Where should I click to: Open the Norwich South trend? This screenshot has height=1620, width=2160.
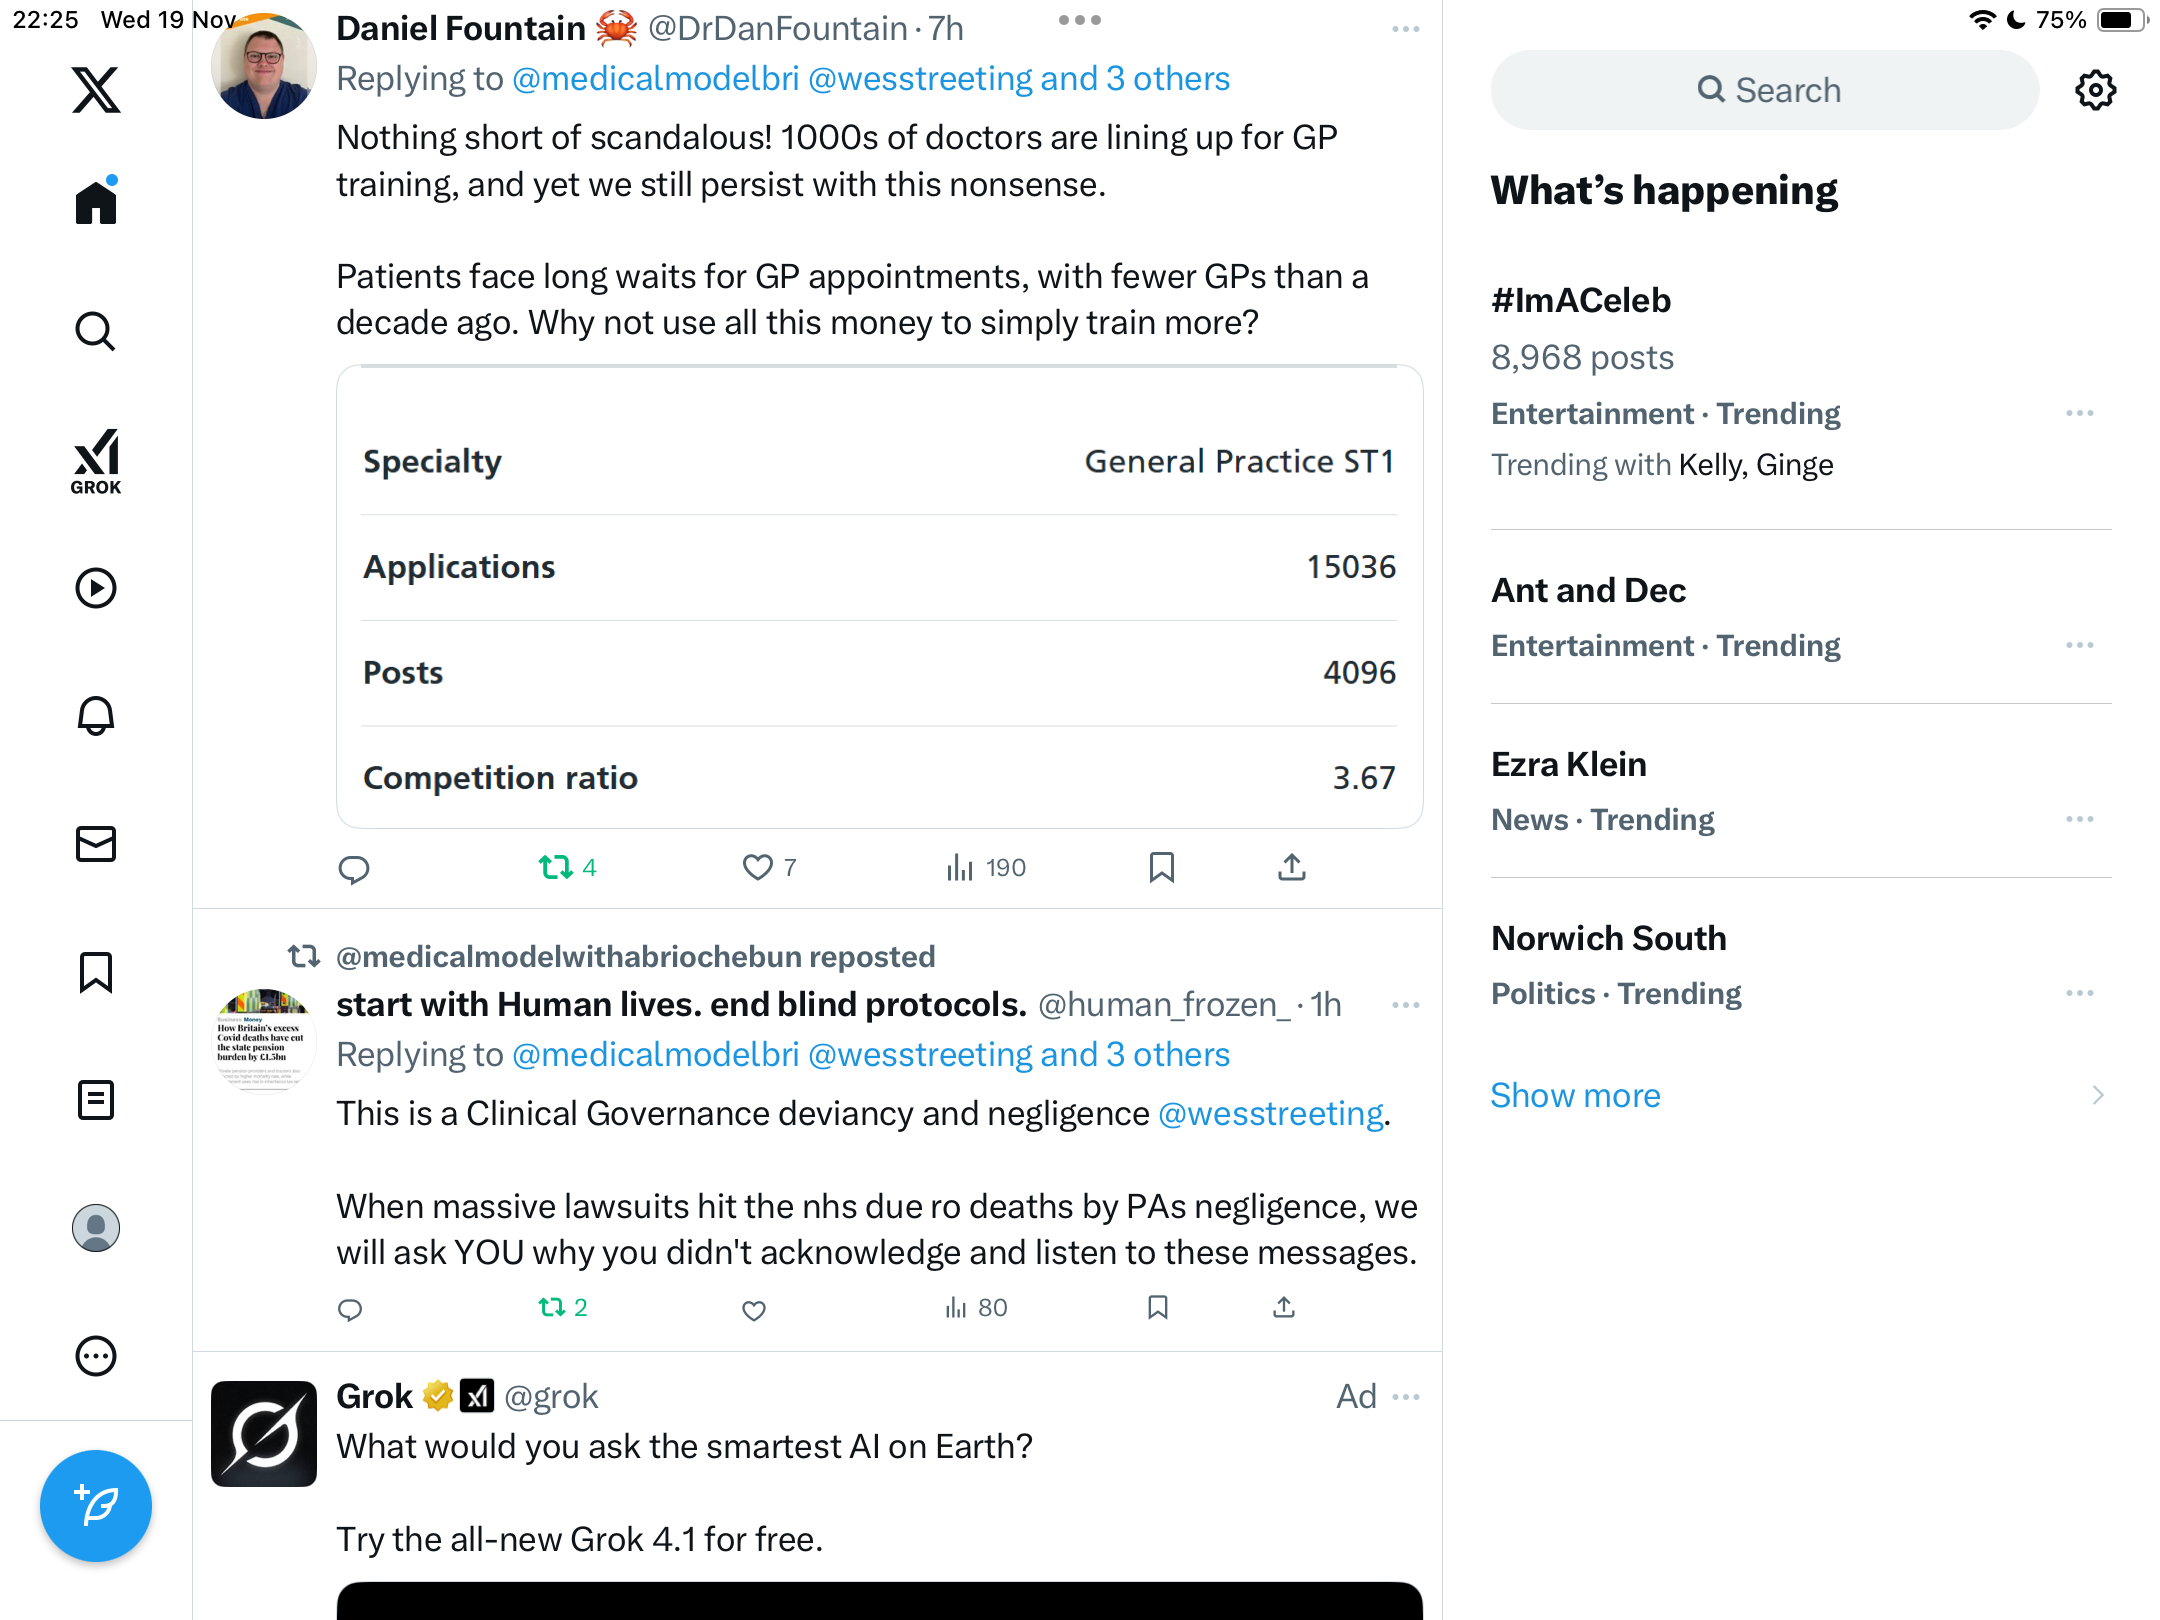1608,939
